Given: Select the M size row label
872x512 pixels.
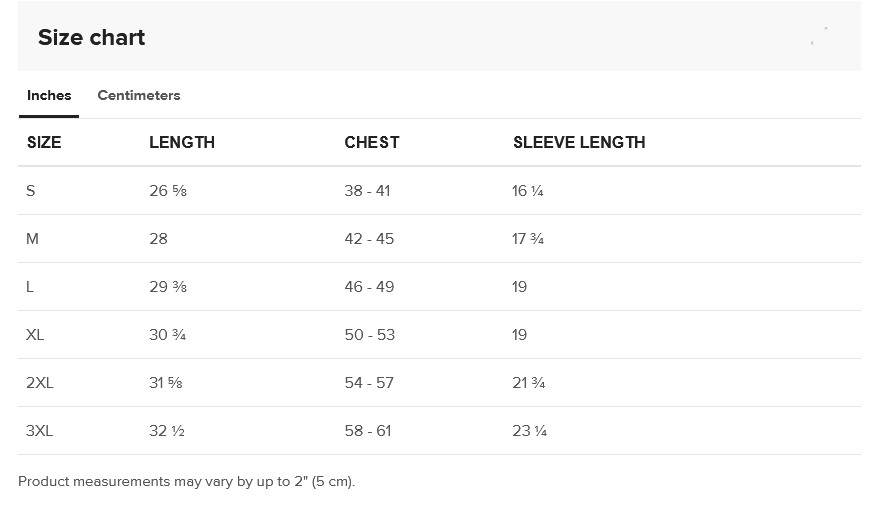Looking at the screenshot, I should pyautogui.click(x=32, y=238).
